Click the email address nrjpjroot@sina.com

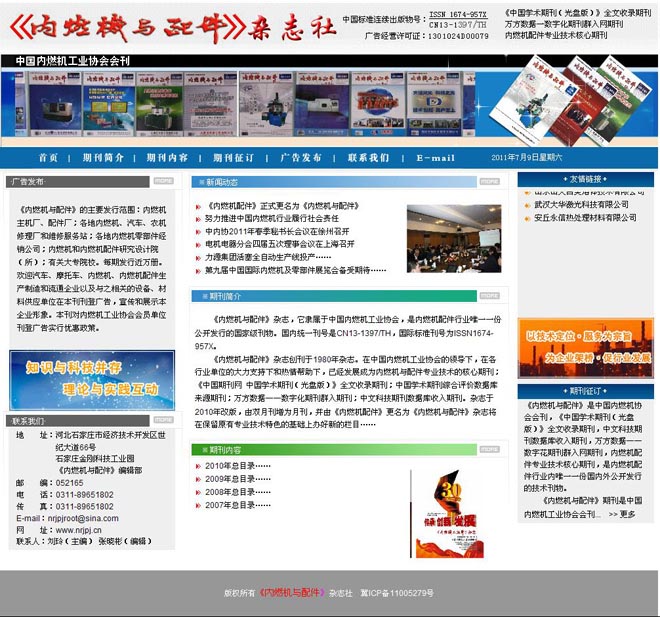[x=83, y=519]
